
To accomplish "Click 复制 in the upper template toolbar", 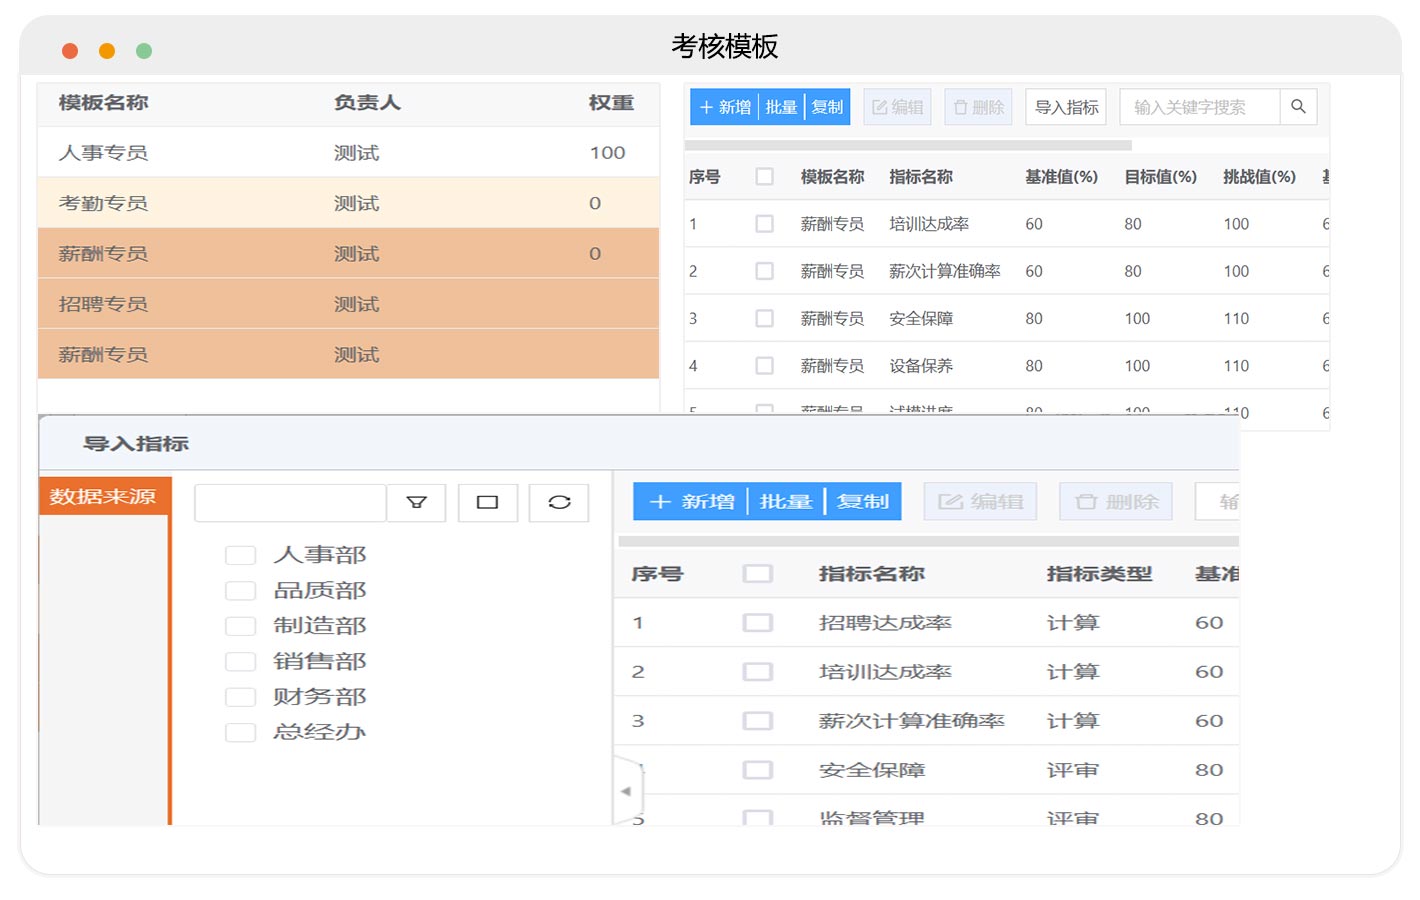I will [x=827, y=107].
